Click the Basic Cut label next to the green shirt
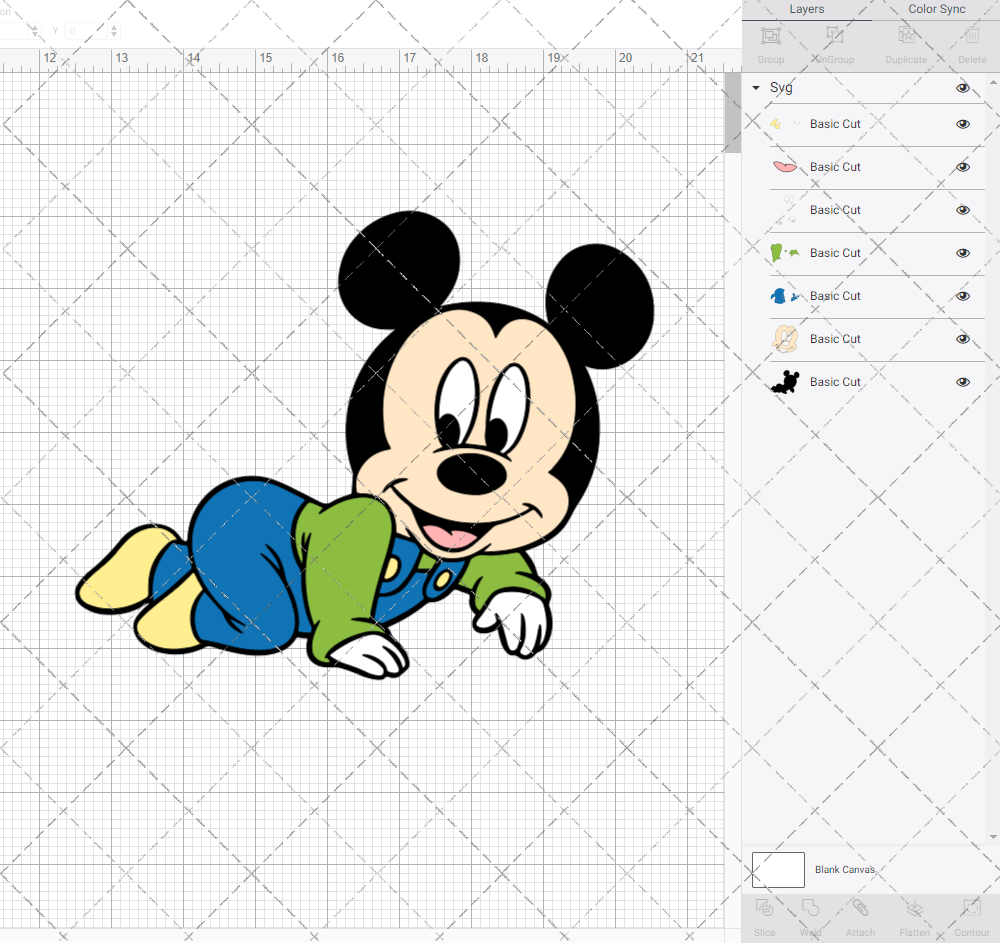Viewport: 1000px width, 943px height. (835, 253)
